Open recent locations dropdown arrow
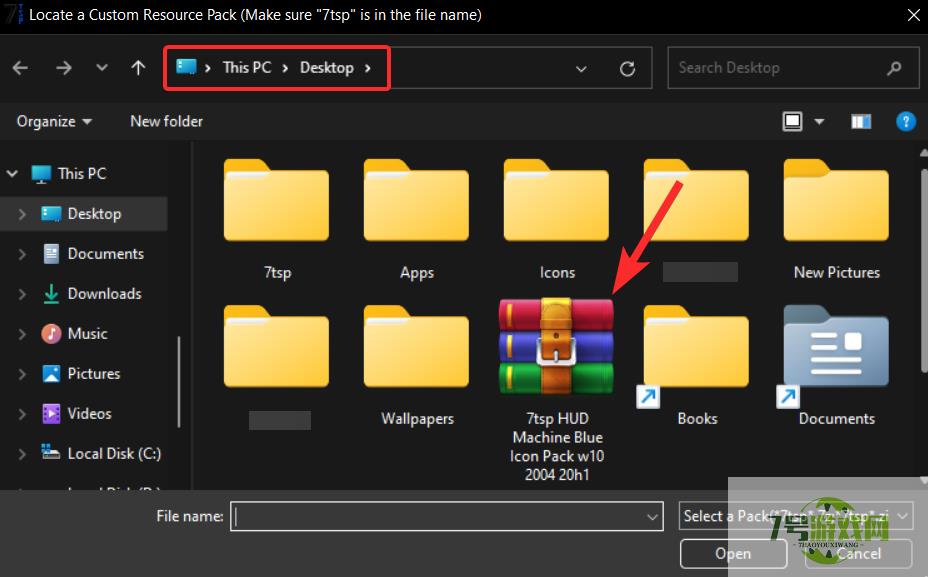Viewport: 928px width, 577px height. pos(102,67)
